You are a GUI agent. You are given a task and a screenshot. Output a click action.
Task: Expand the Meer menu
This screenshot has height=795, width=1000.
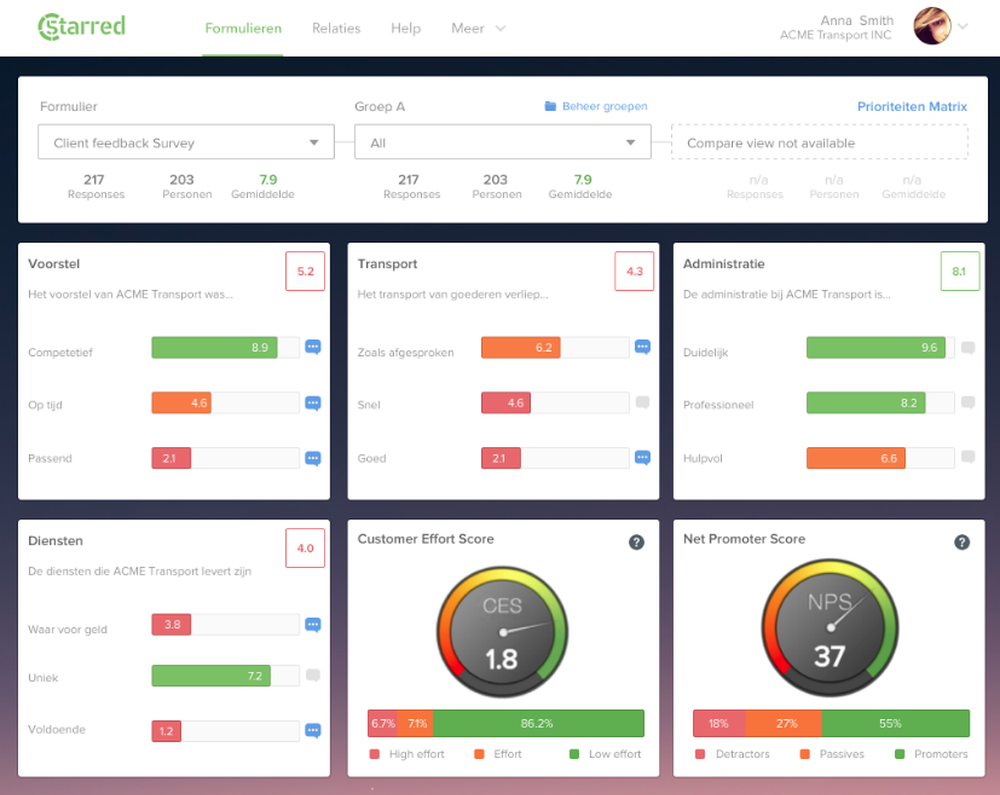(478, 29)
